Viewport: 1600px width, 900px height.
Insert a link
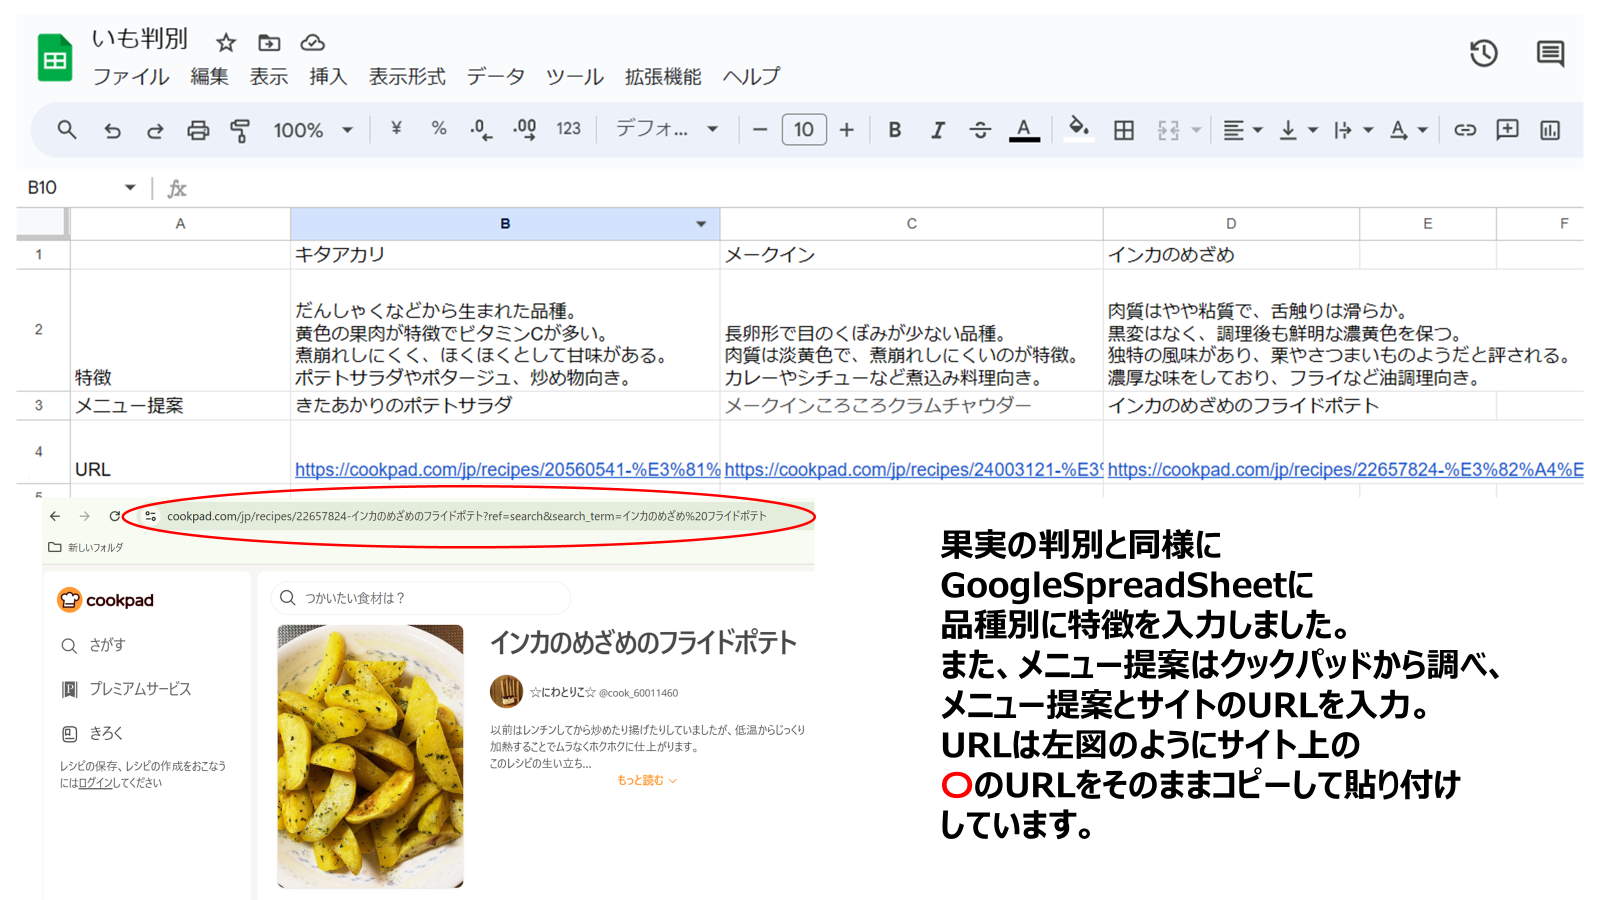click(x=1465, y=130)
